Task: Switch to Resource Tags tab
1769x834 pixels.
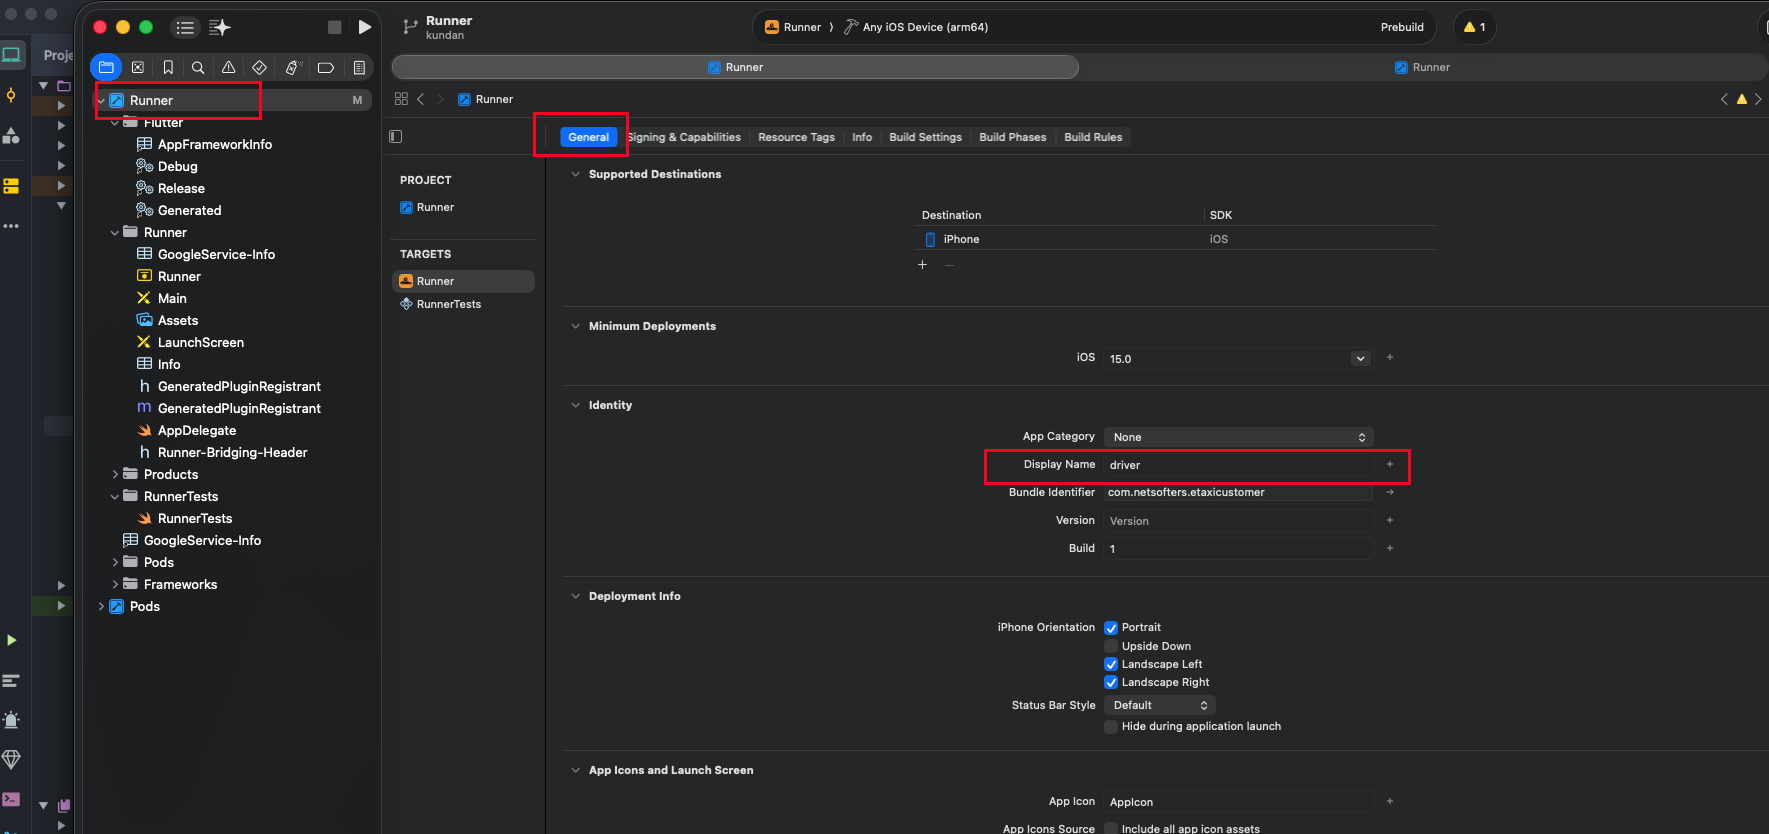Action: point(796,137)
